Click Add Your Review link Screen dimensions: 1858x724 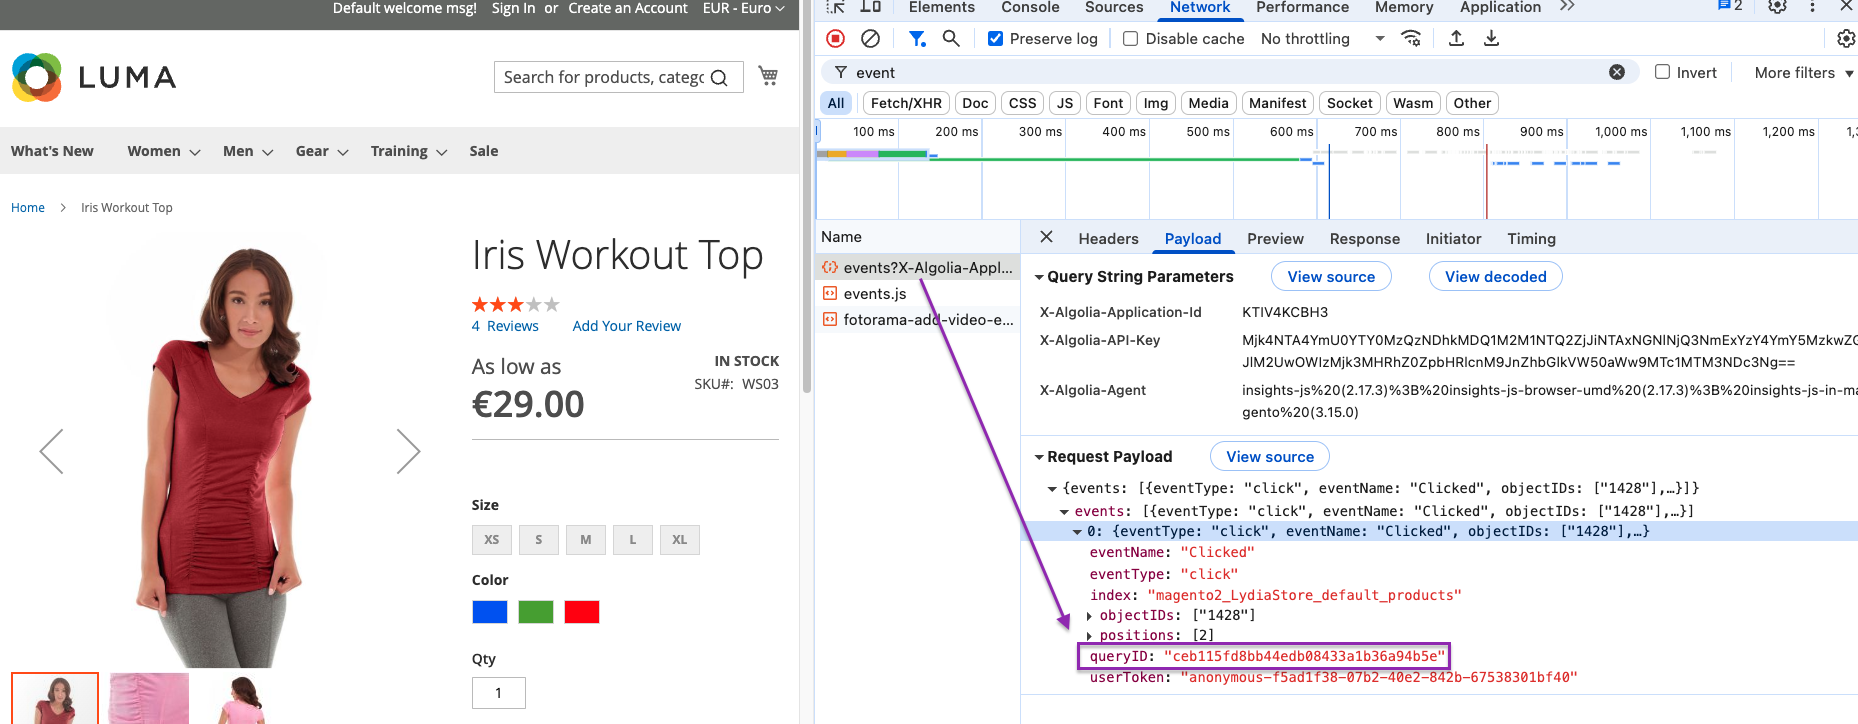click(x=626, y=326)
